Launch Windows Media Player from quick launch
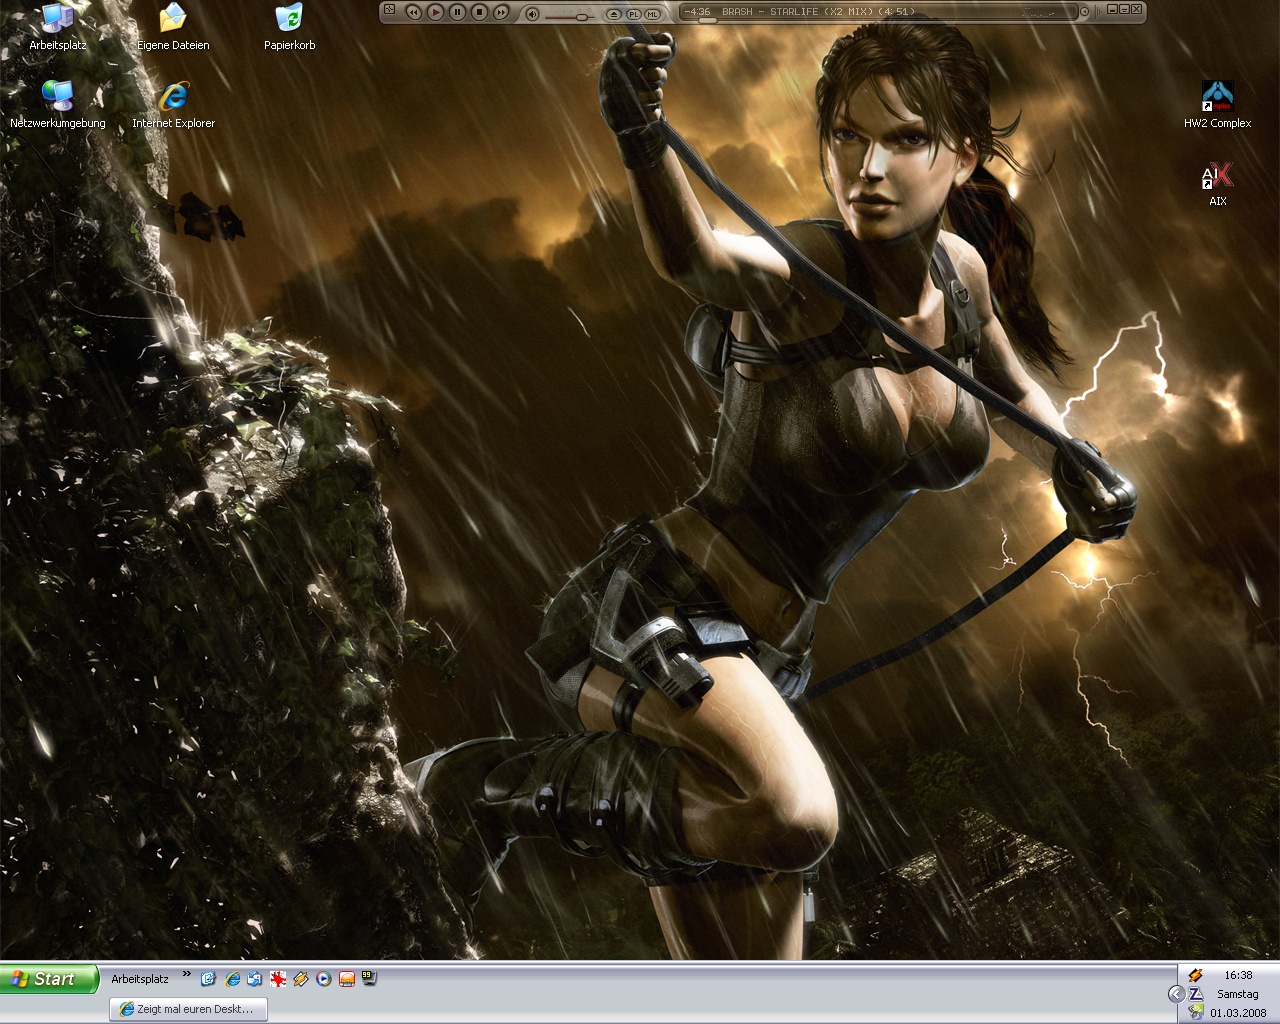 [x=324, y=979]
